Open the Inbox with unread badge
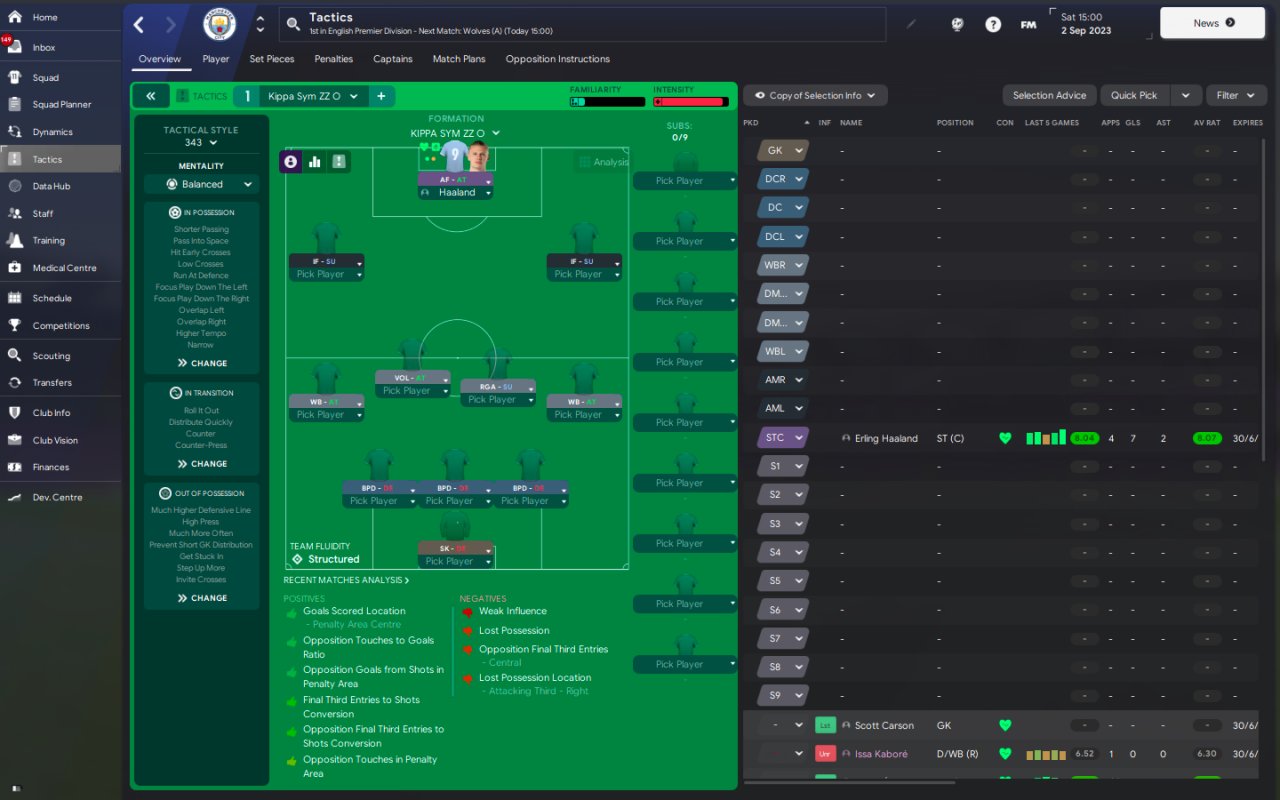 pyautogui.click(x=44, y=47)
